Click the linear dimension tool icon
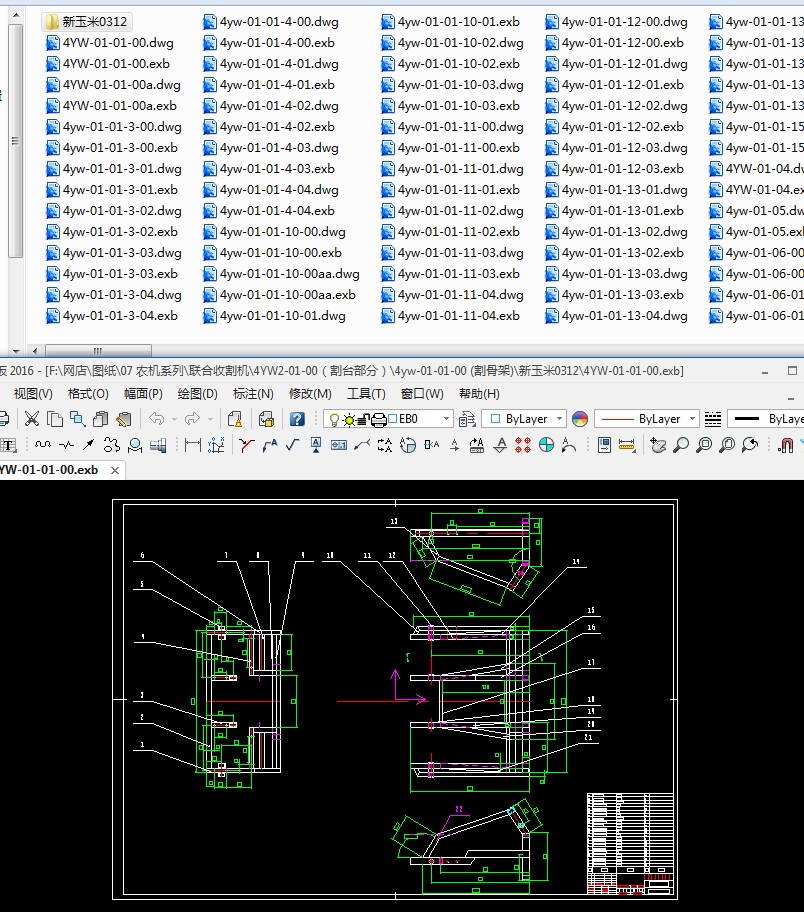 click(192, 445)
